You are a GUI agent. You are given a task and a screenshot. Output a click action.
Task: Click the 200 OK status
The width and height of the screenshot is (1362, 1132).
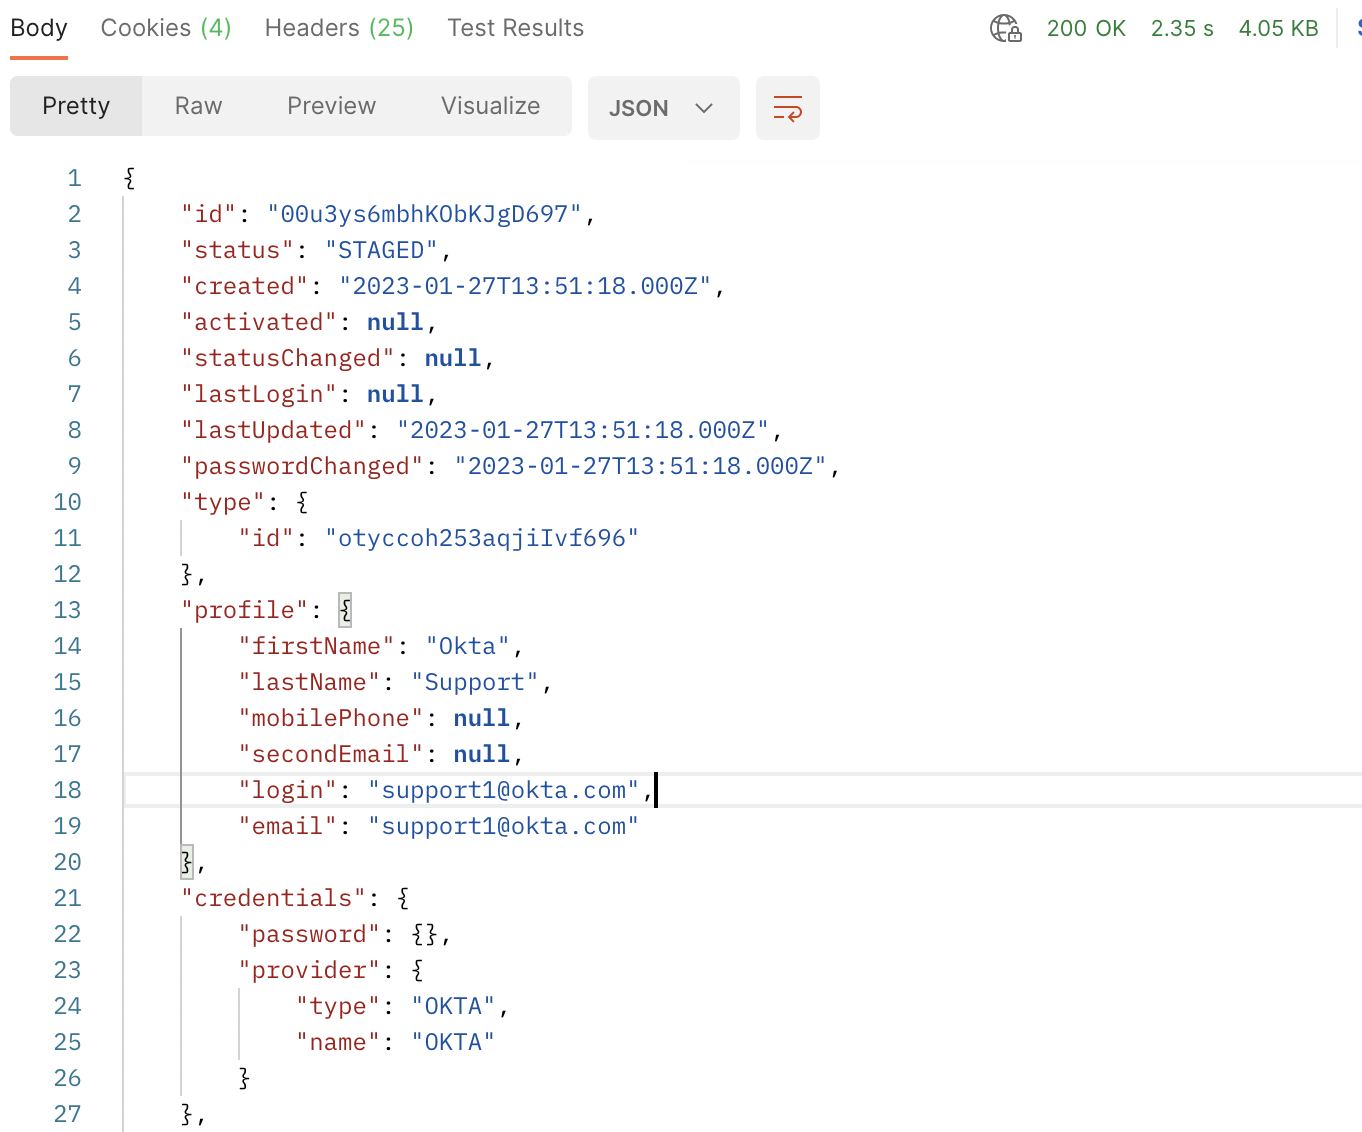(x=1086, y=28)
